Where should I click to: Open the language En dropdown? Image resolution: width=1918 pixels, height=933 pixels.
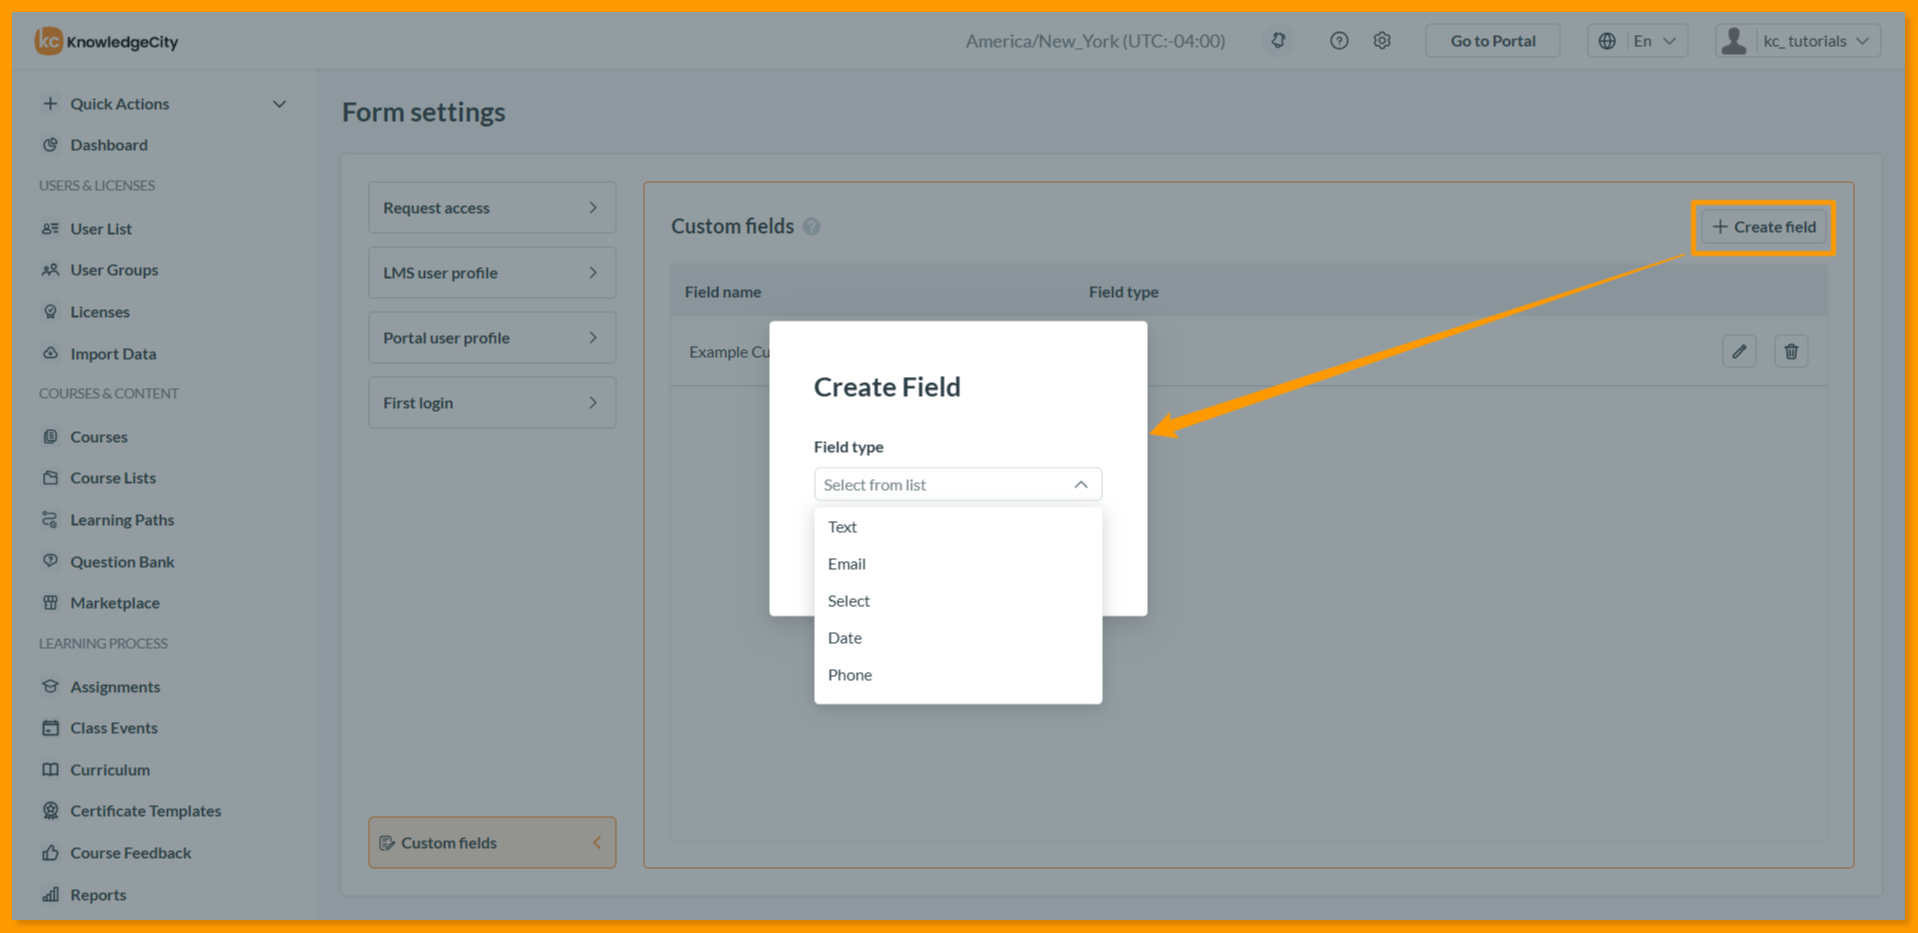(1638, 41)
